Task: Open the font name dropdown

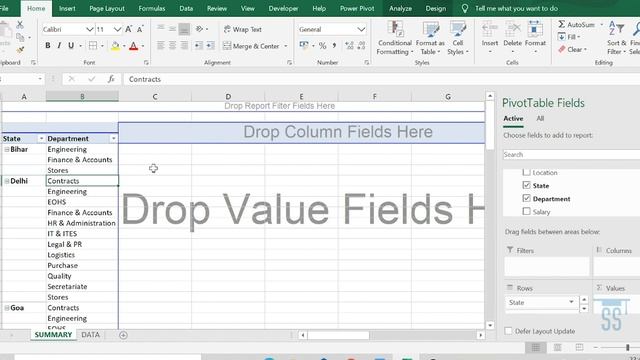Action: pos(89,29)
